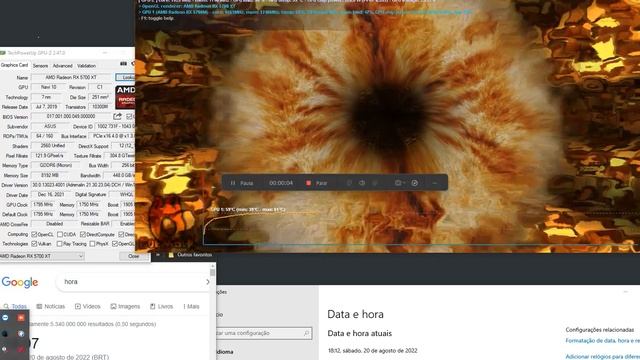
Task: Click the GPU Name field AMD Radeon RX 5700 XT
Action: tap(71, 77)
